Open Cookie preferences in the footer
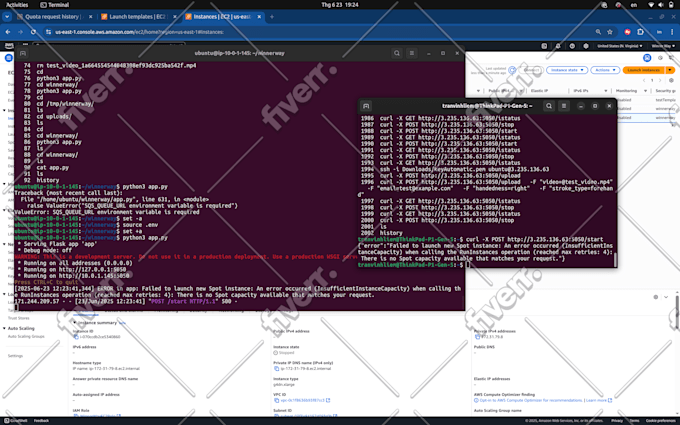The width and height of the screenshot is (680, 425). tap(662, 421)
